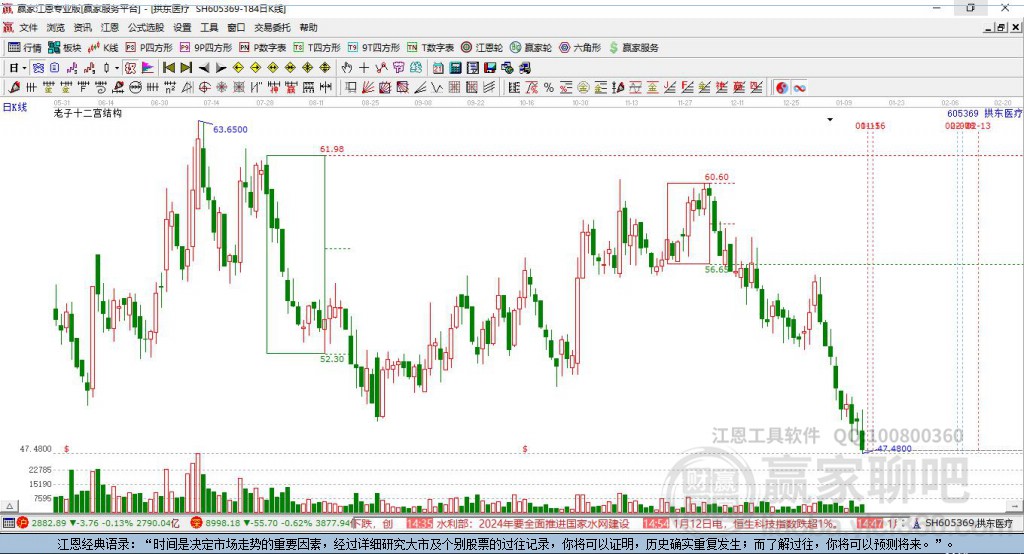Click the infinity loop icon
The width and height of the screenshot is (1024, 554).
(x=799, y=88)
